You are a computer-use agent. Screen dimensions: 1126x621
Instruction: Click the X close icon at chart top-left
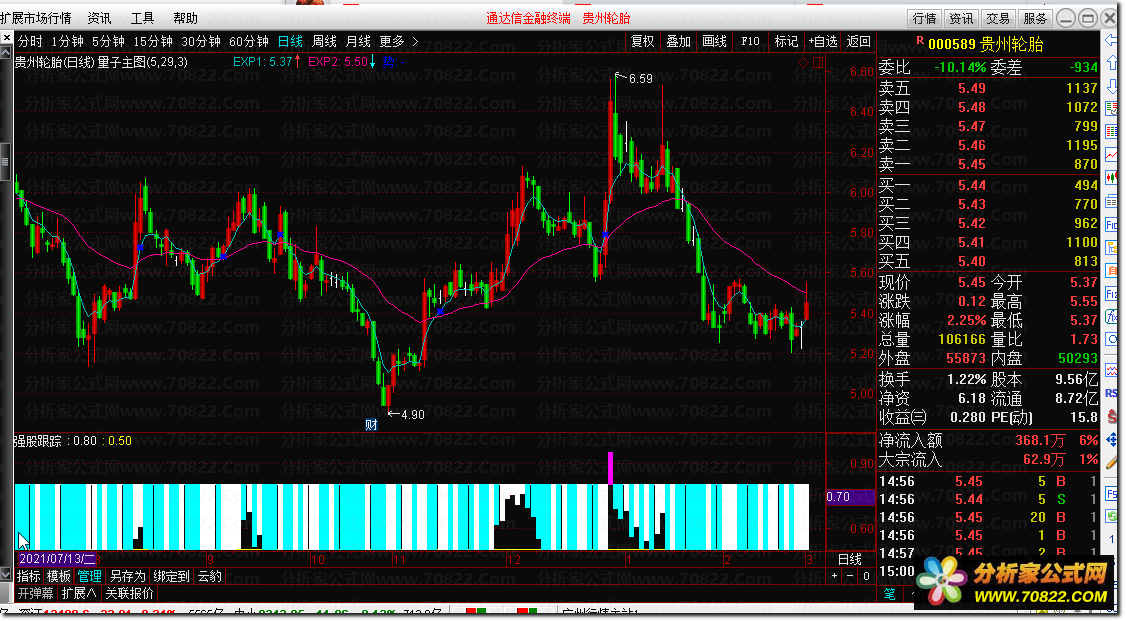click(x=6, y=38)
